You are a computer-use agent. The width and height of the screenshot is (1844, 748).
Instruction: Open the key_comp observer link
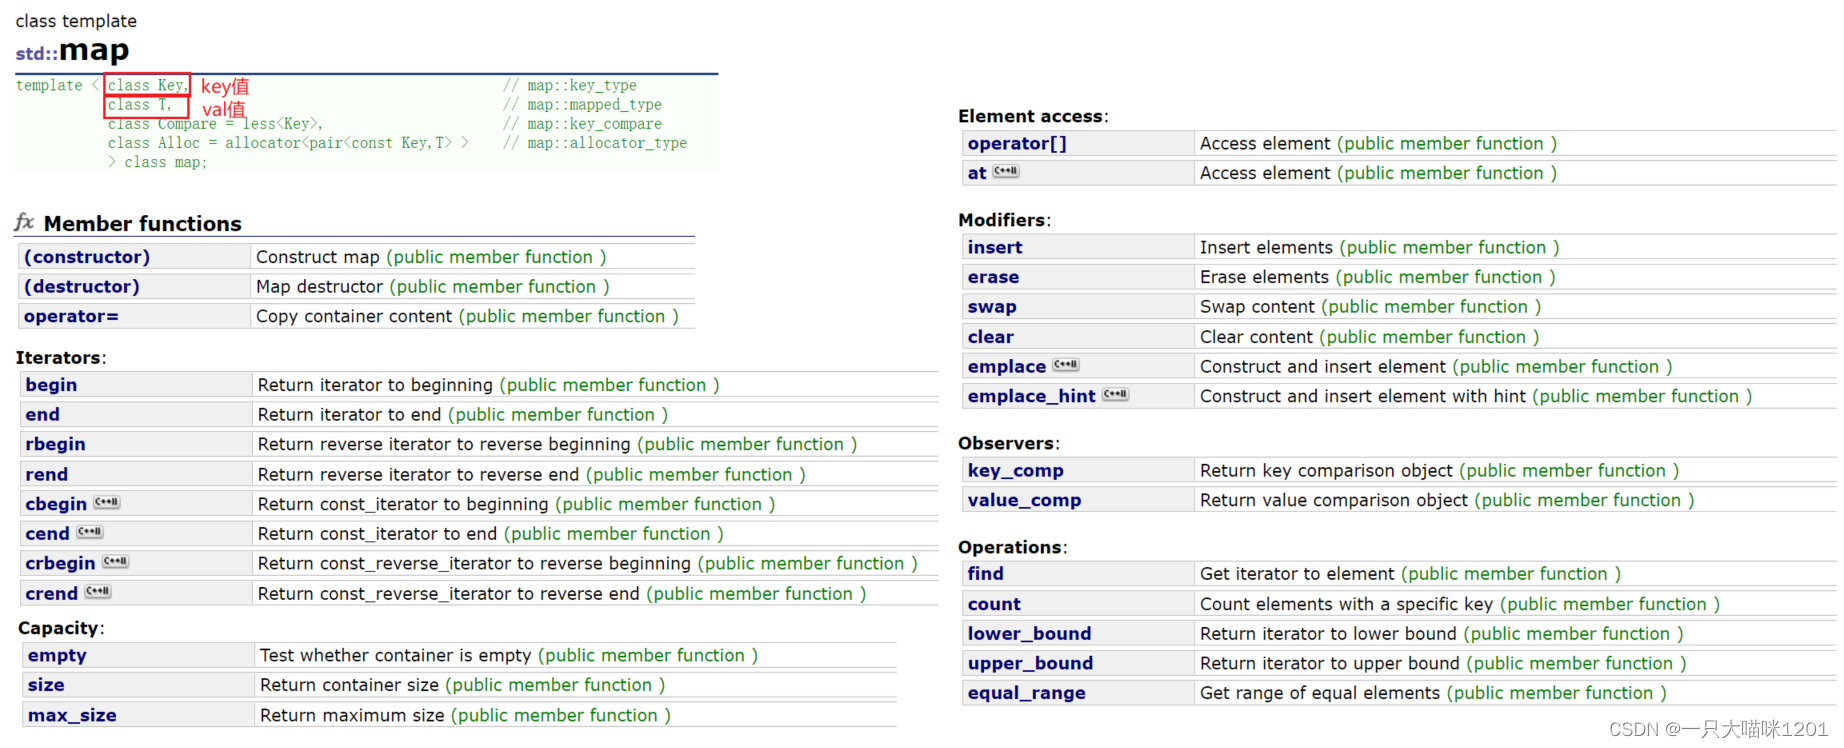click(1015, 470)
